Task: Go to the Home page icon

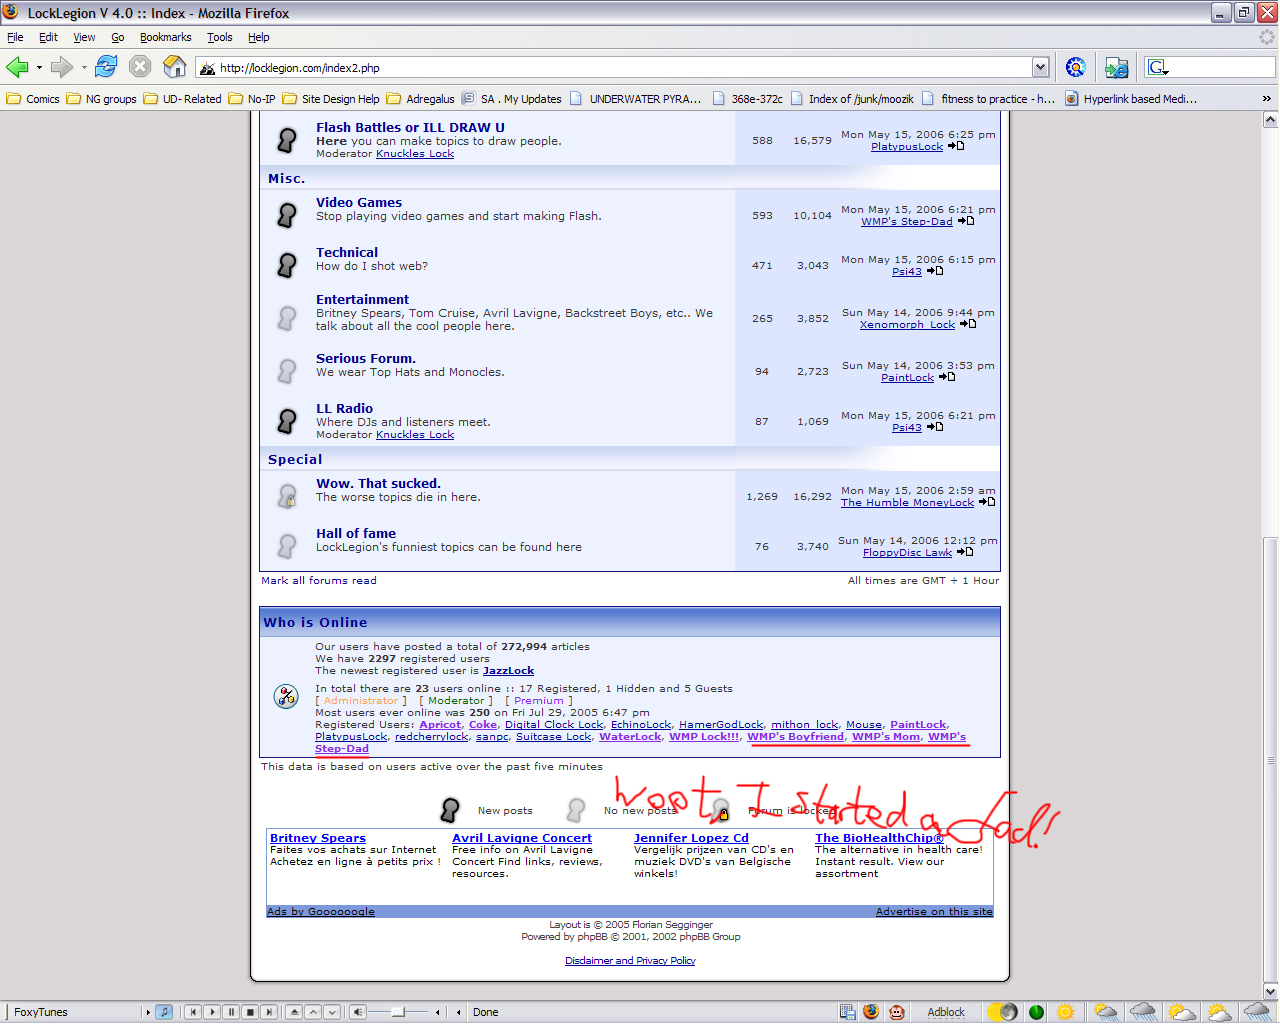Action: coord(175,67)
